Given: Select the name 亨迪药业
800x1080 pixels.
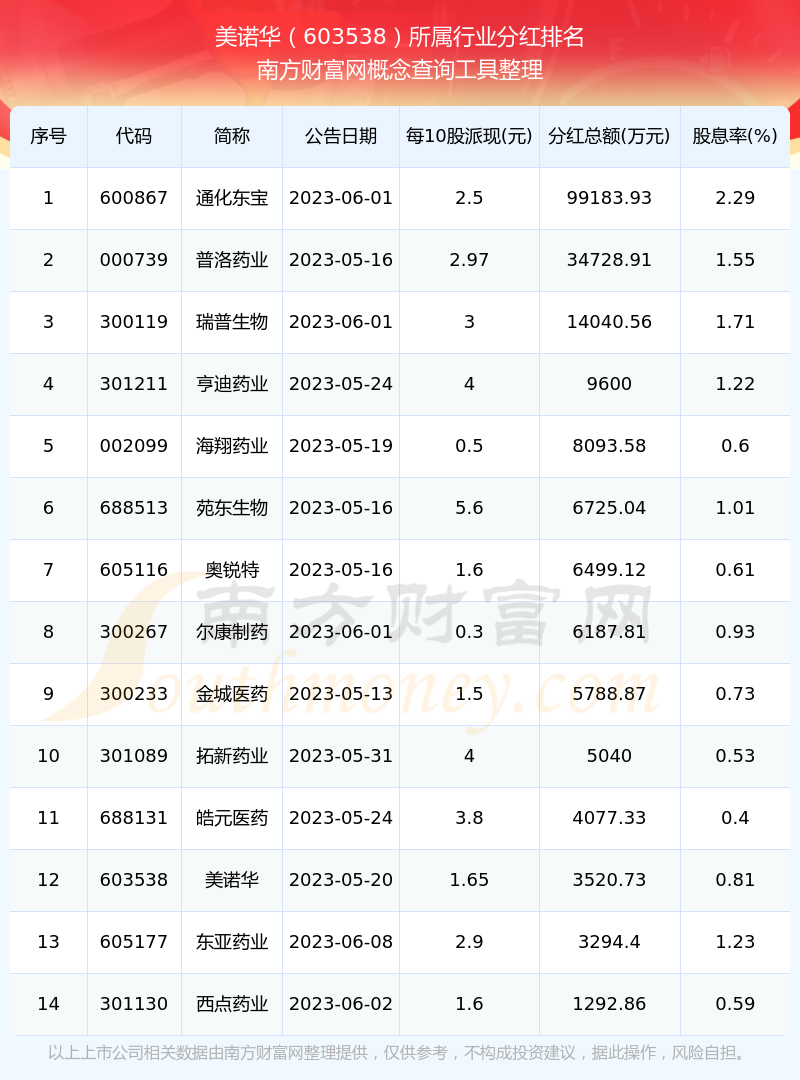Looking at the screenshot, I should point(232,384).
